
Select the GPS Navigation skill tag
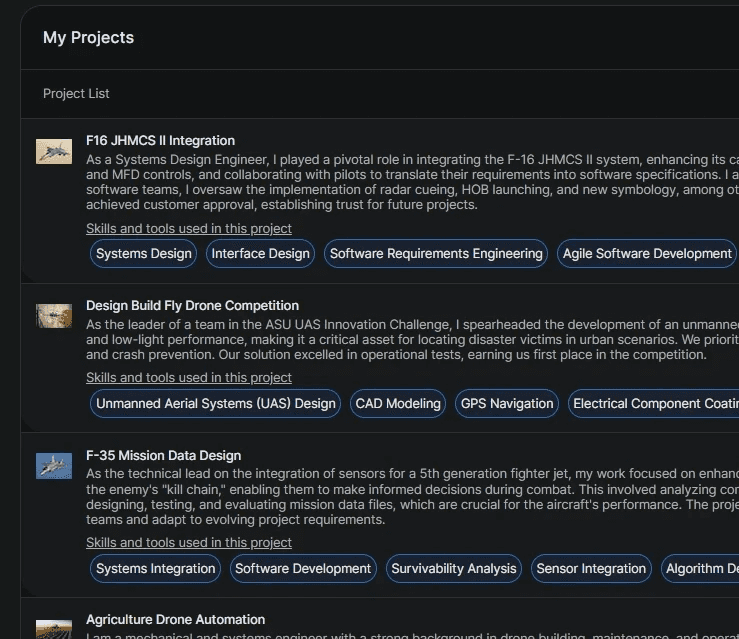[x=507, y=403]
